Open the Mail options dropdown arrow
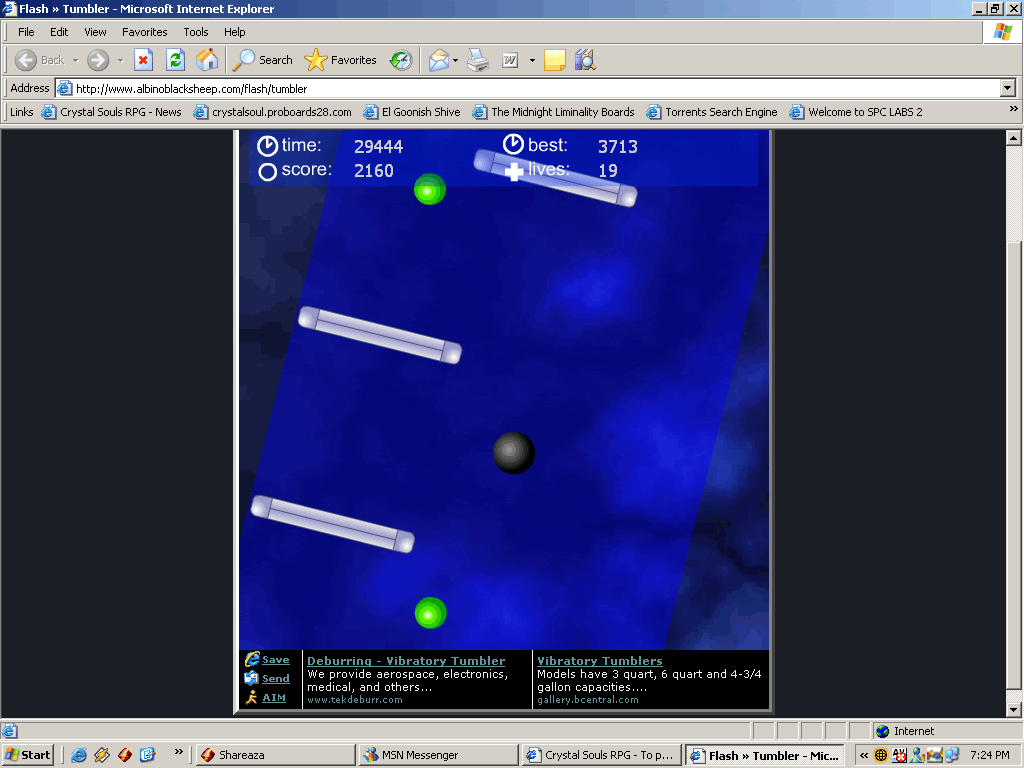Screen dimensions: 1024x768 click(x=456, y=60)
